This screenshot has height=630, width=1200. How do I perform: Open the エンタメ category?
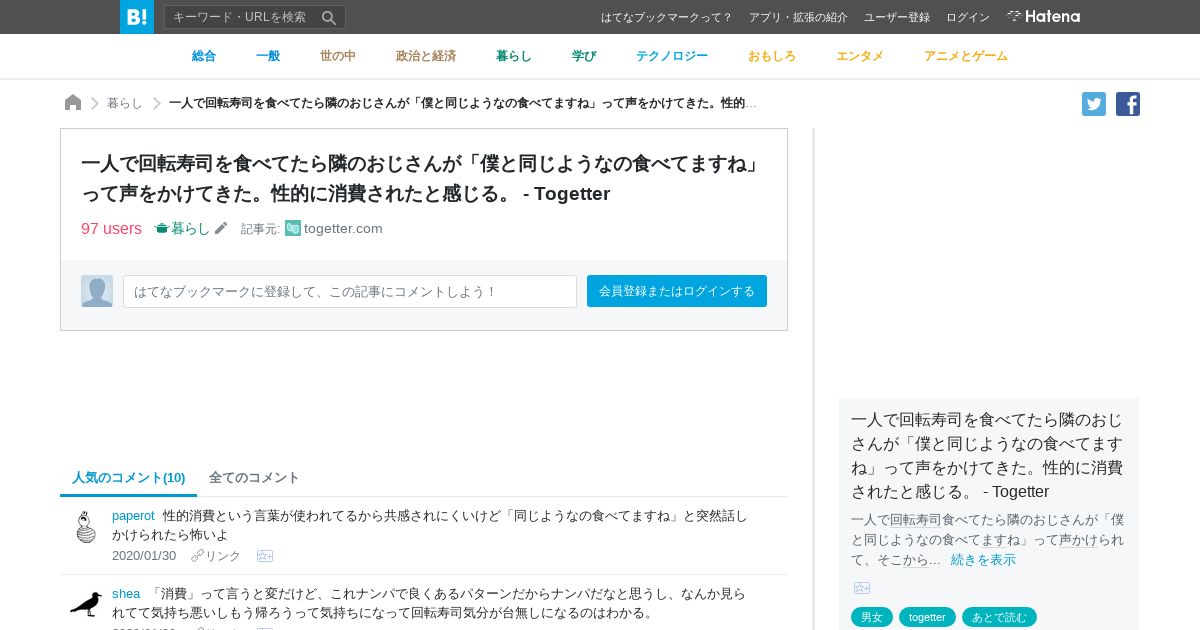pos(860,56)
